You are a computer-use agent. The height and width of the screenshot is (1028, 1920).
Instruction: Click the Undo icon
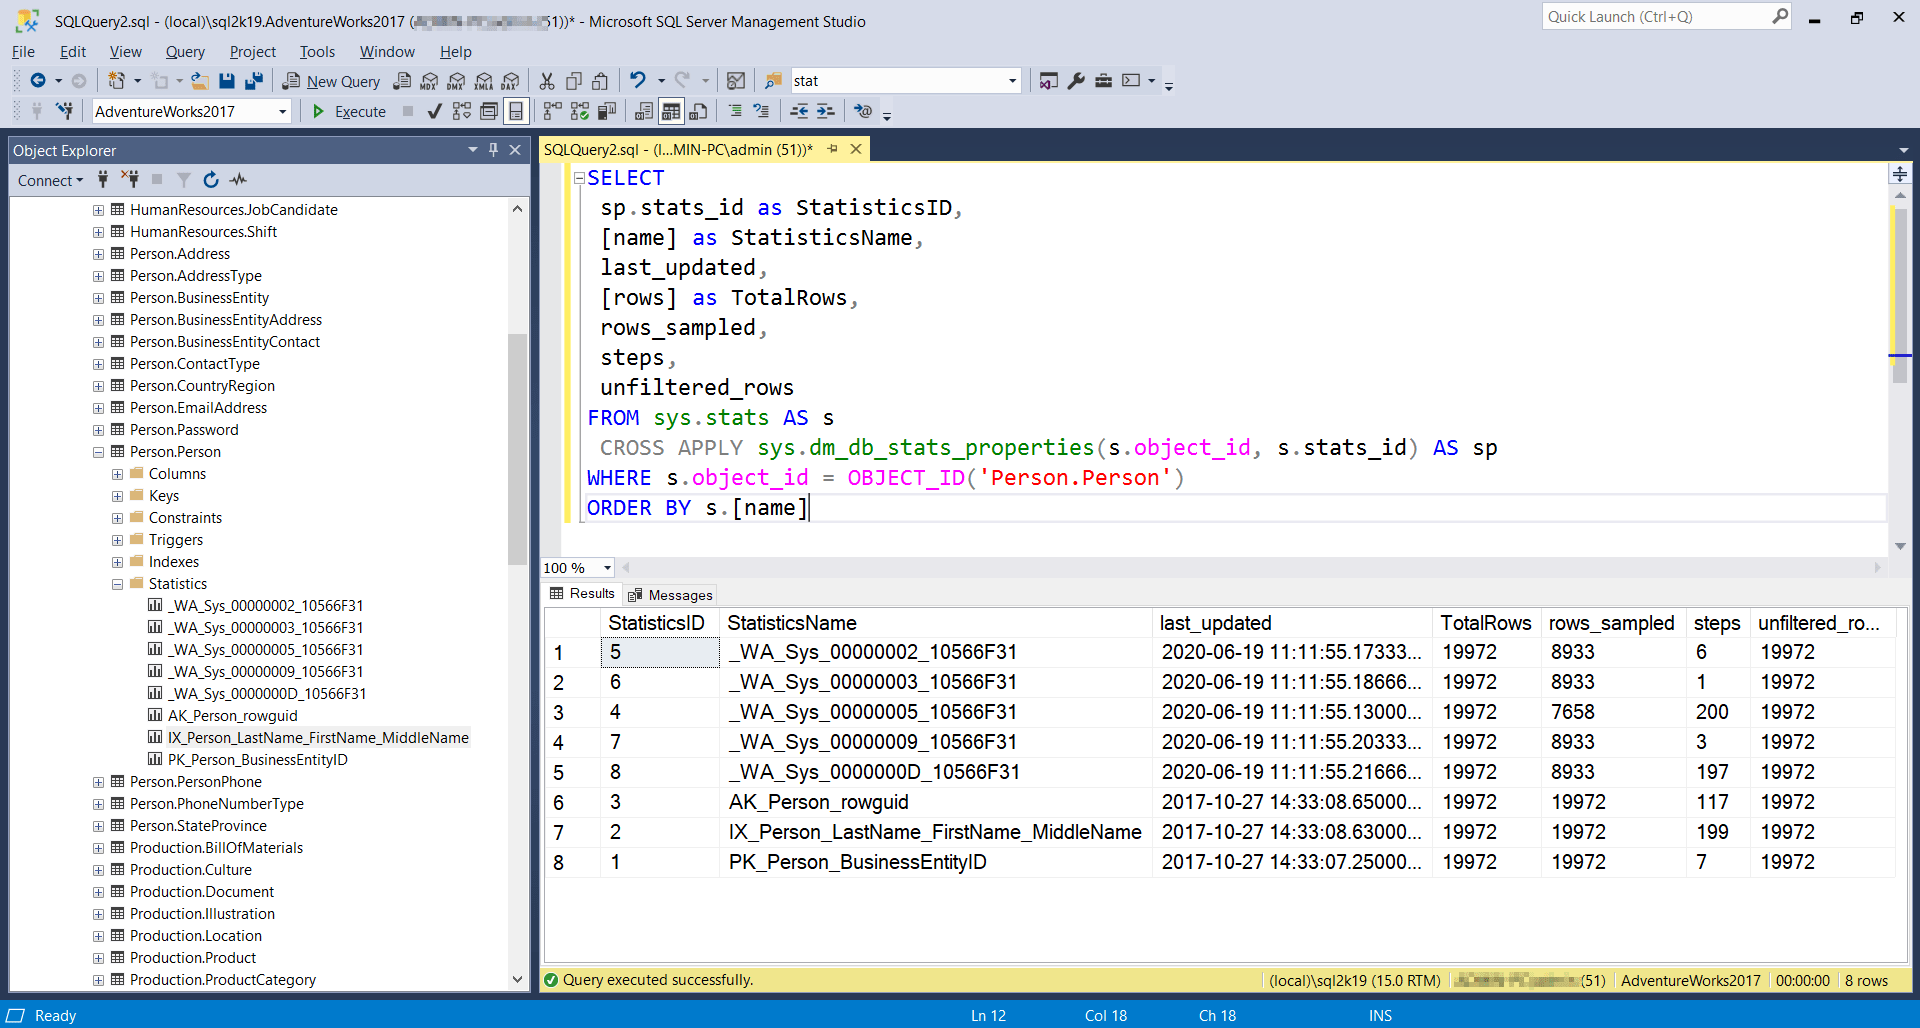(x=637, y=81)
